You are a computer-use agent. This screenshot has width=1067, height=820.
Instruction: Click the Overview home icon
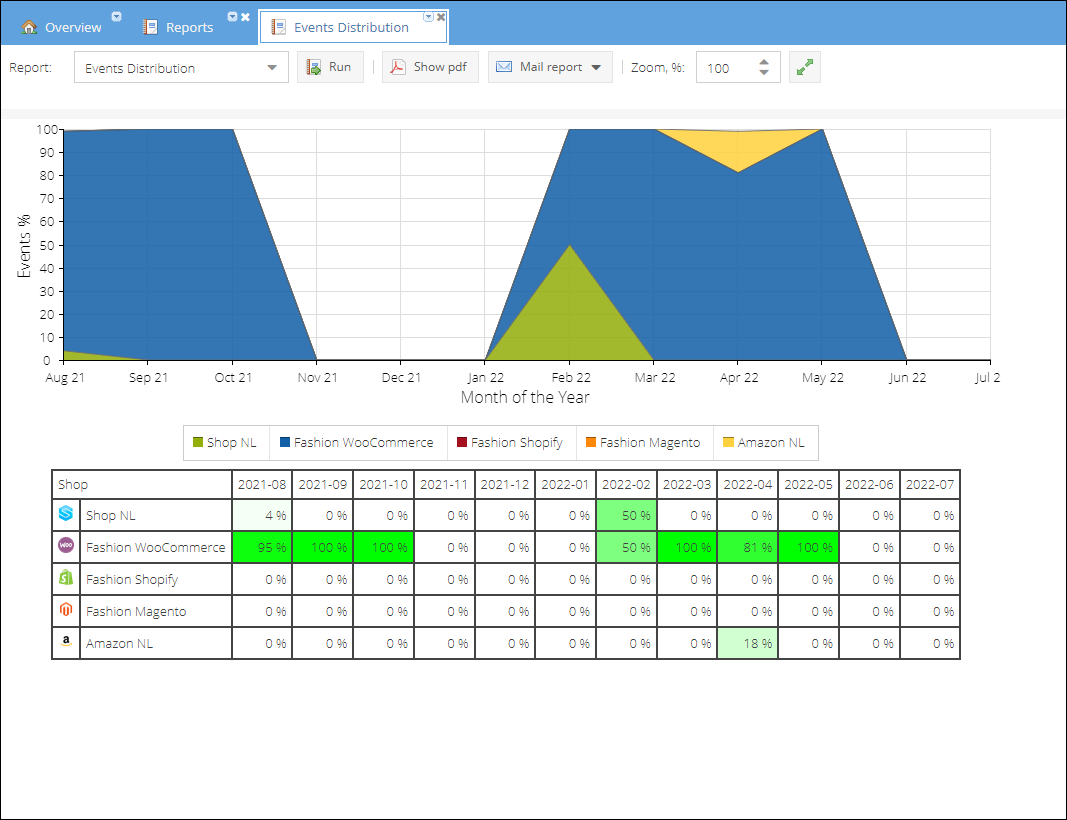(29, 27)
